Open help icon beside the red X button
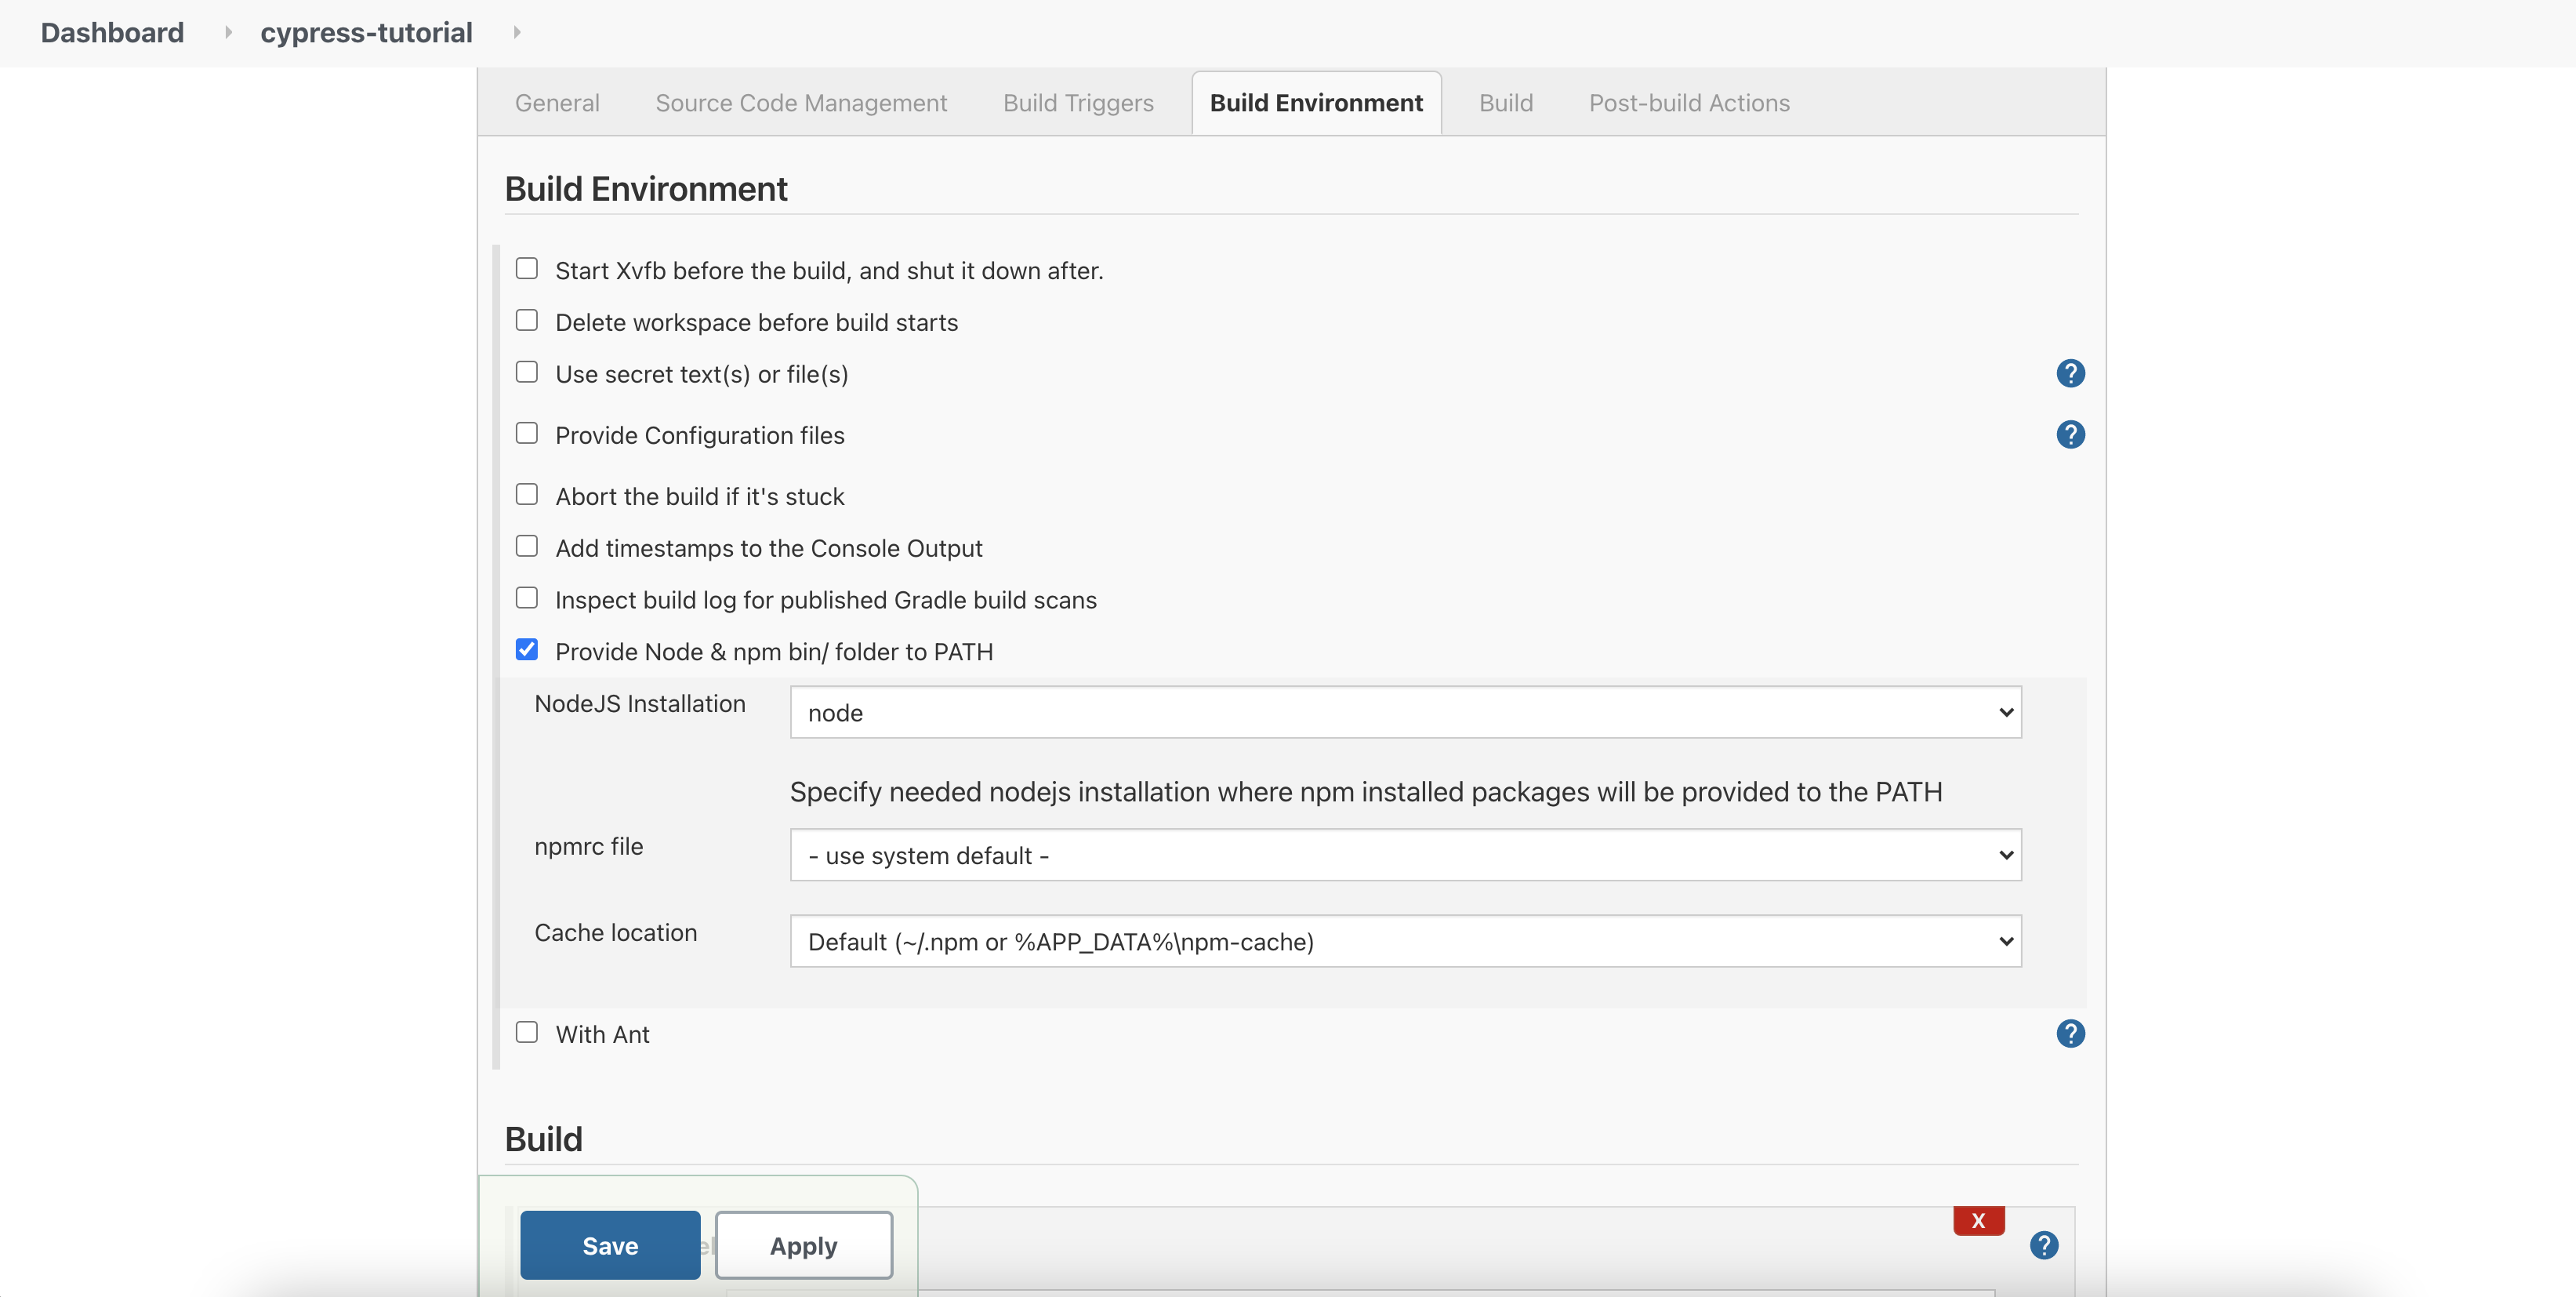The width and height of the screenshot is (2576, 1297). tap(2044, 1245)
